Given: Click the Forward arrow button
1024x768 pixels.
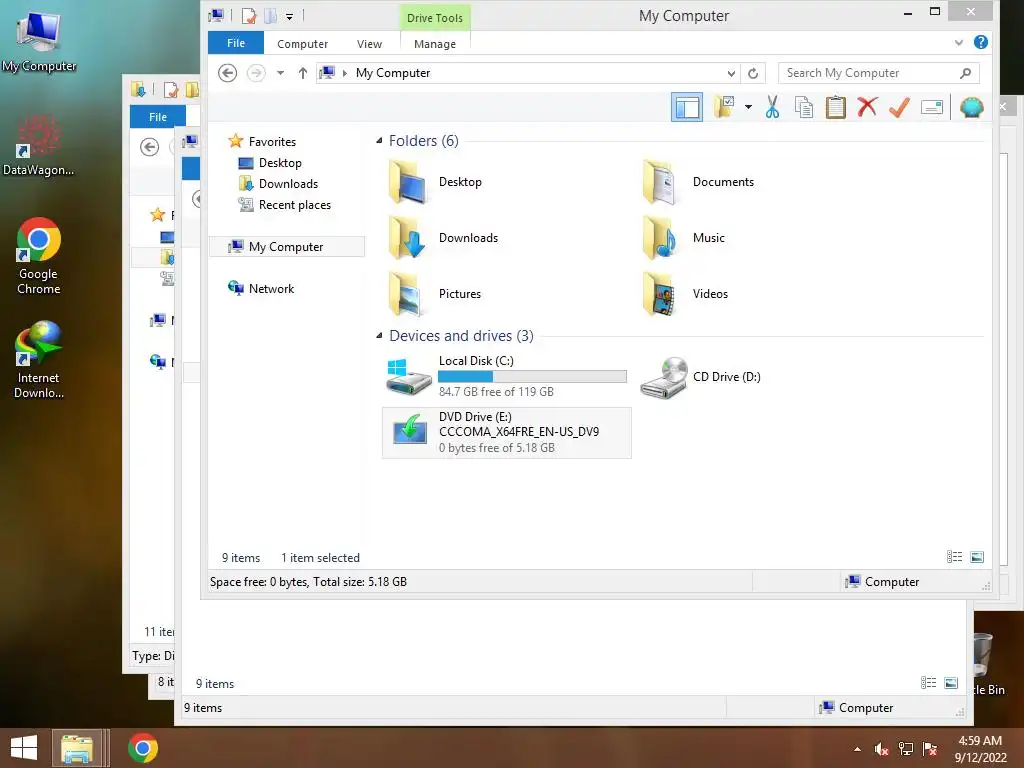Looking at the screenshot, I should tap(256, 73).
